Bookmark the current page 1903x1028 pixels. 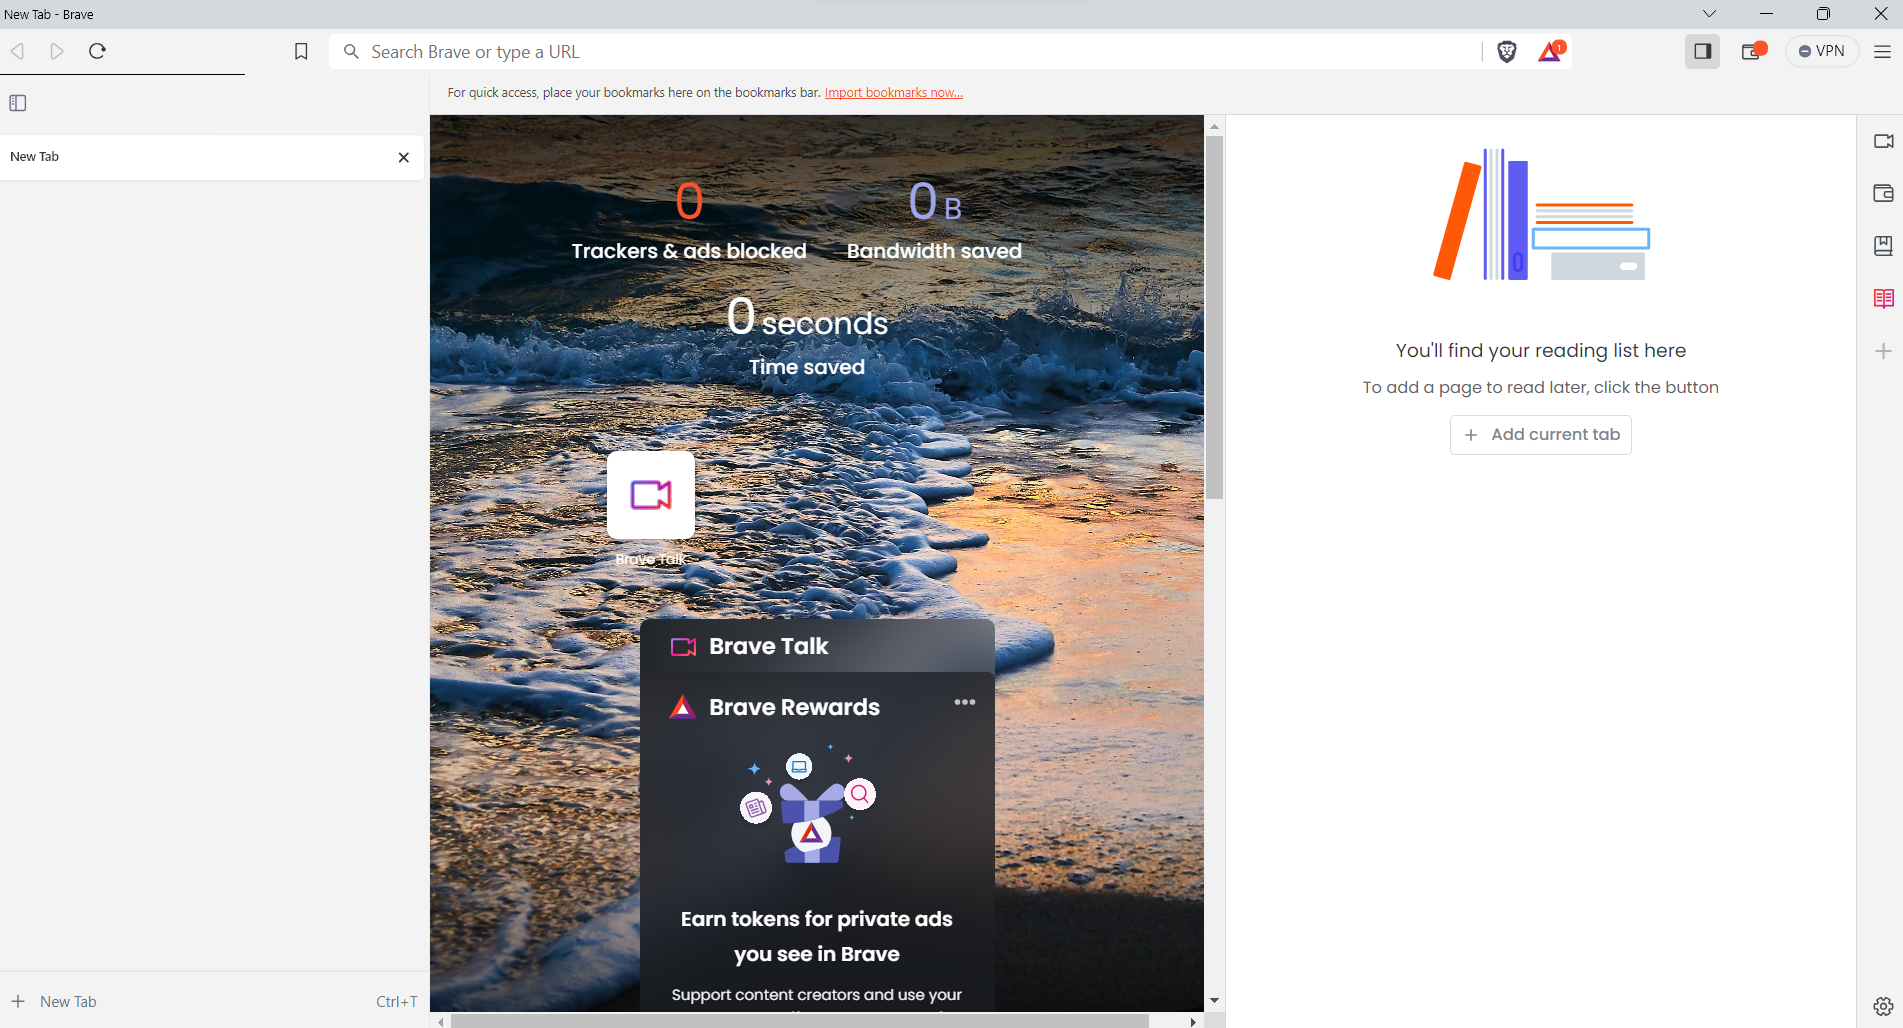[x=301, y=51]
